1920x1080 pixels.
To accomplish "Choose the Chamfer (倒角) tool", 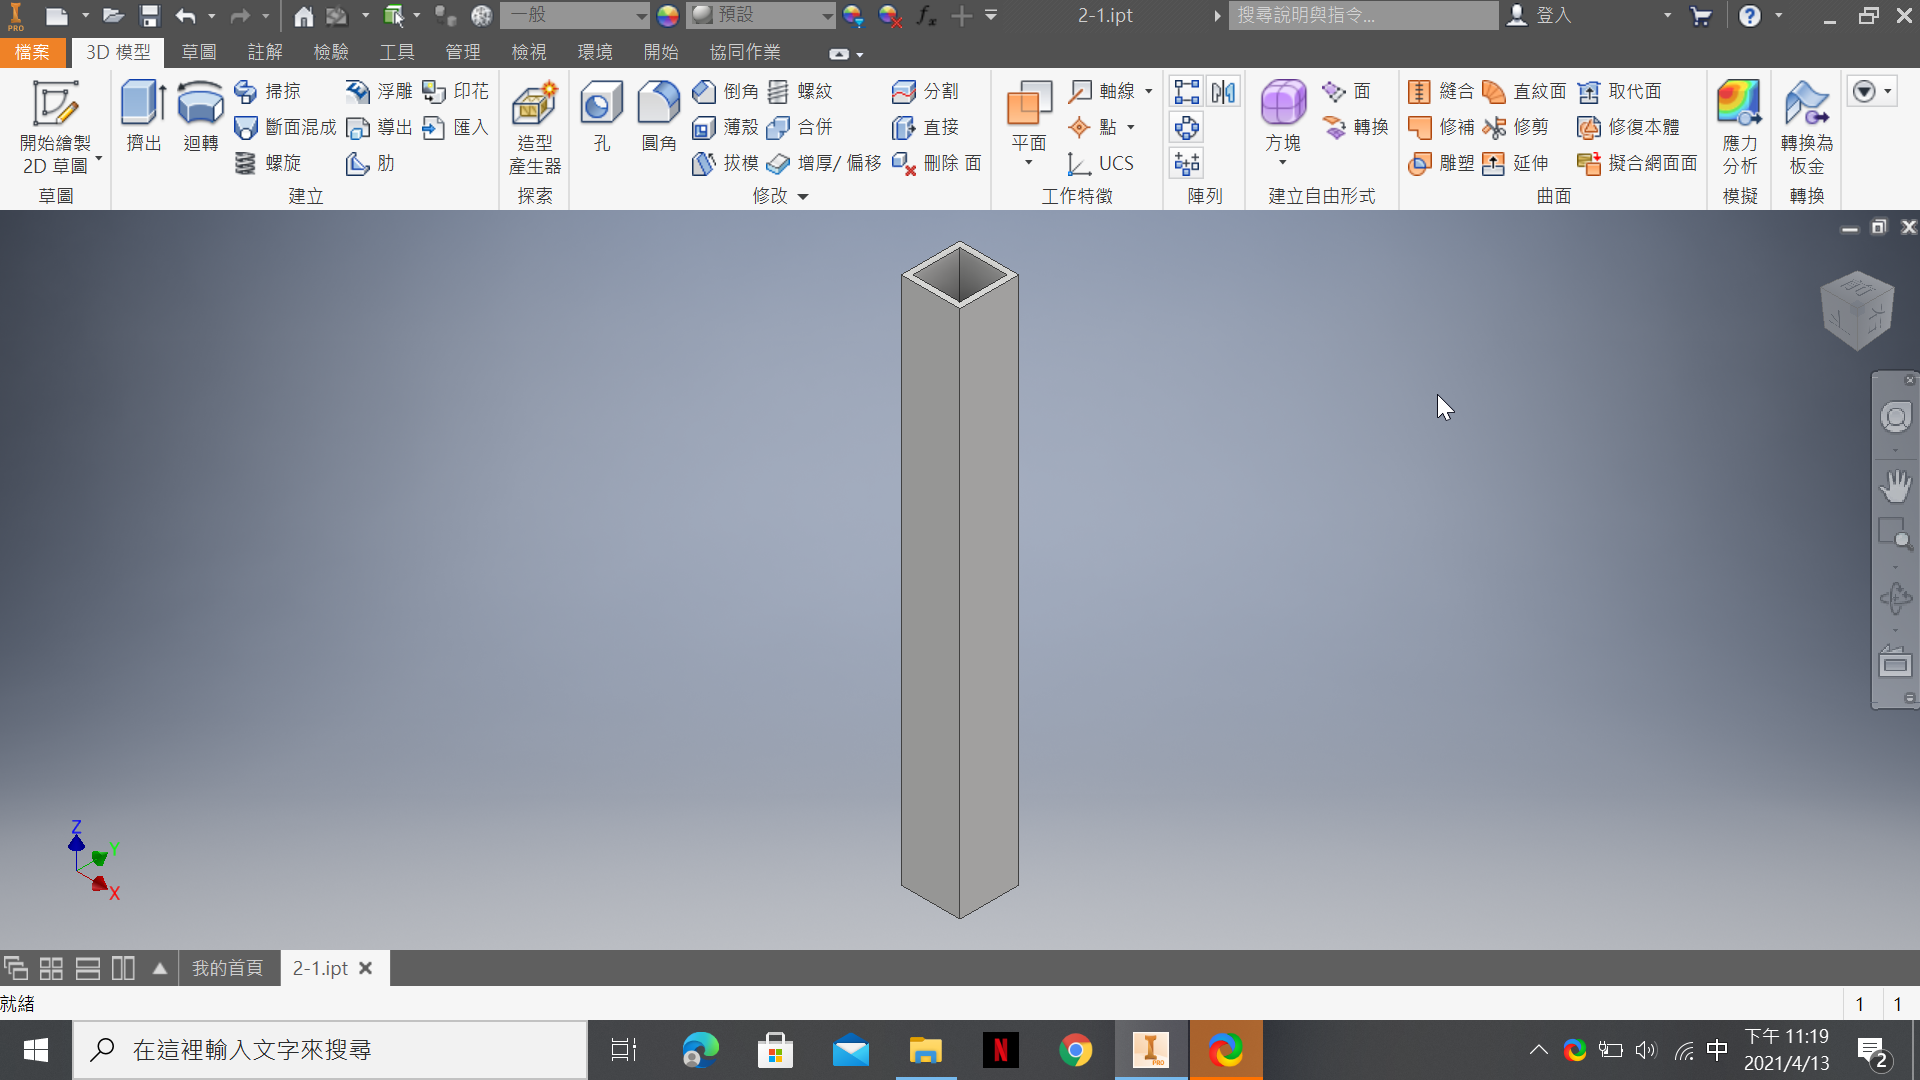I will click(x=725, y=91).
